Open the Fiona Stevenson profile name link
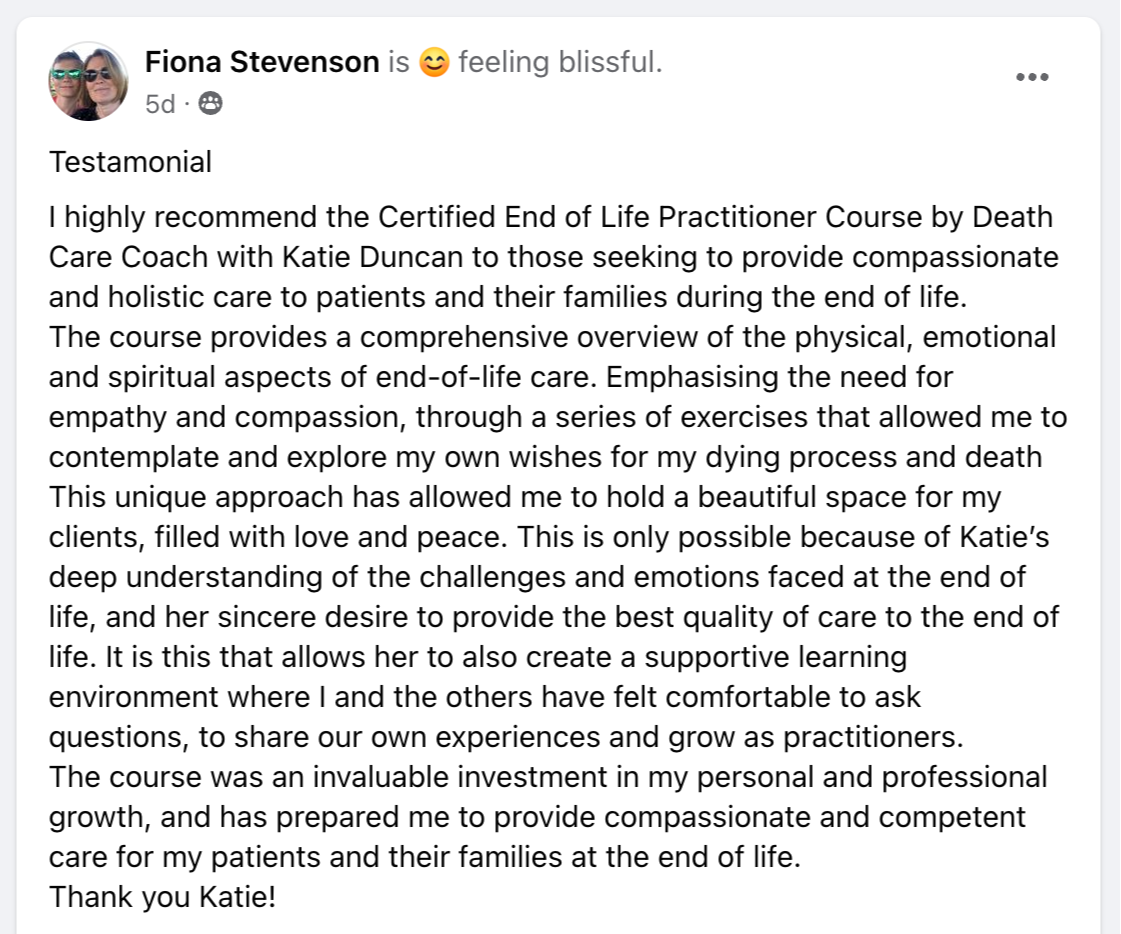1121x934 pixels. point(262,63)
